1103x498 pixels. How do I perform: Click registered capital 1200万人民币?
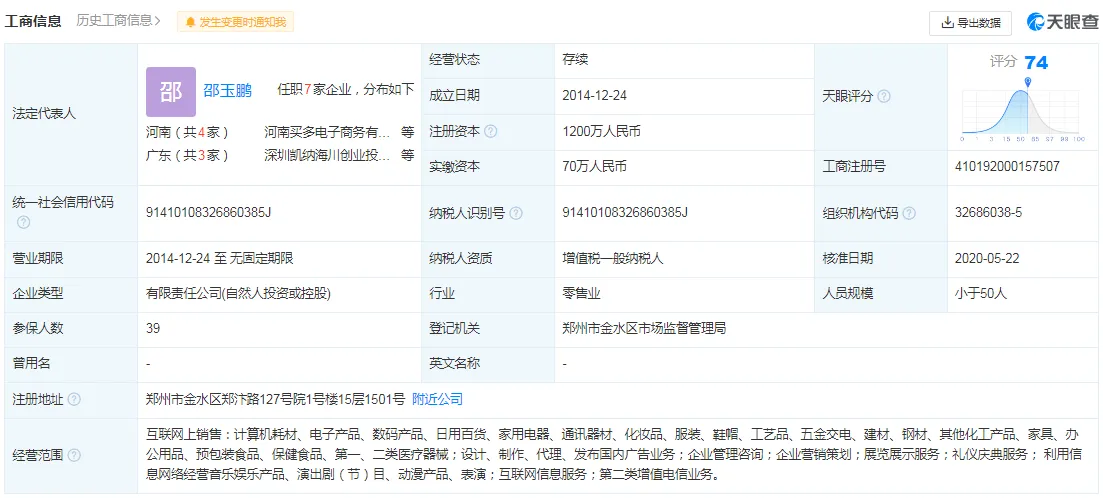[x=601, y=131]
